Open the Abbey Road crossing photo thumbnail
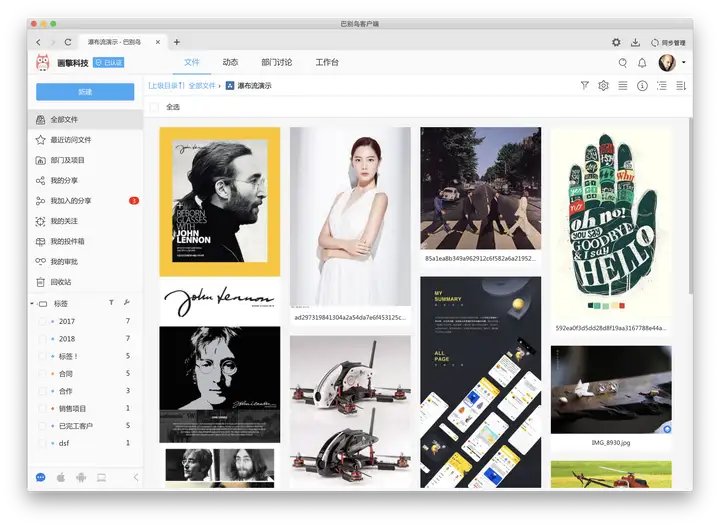 pyautogui.click(x=480, y=188)
